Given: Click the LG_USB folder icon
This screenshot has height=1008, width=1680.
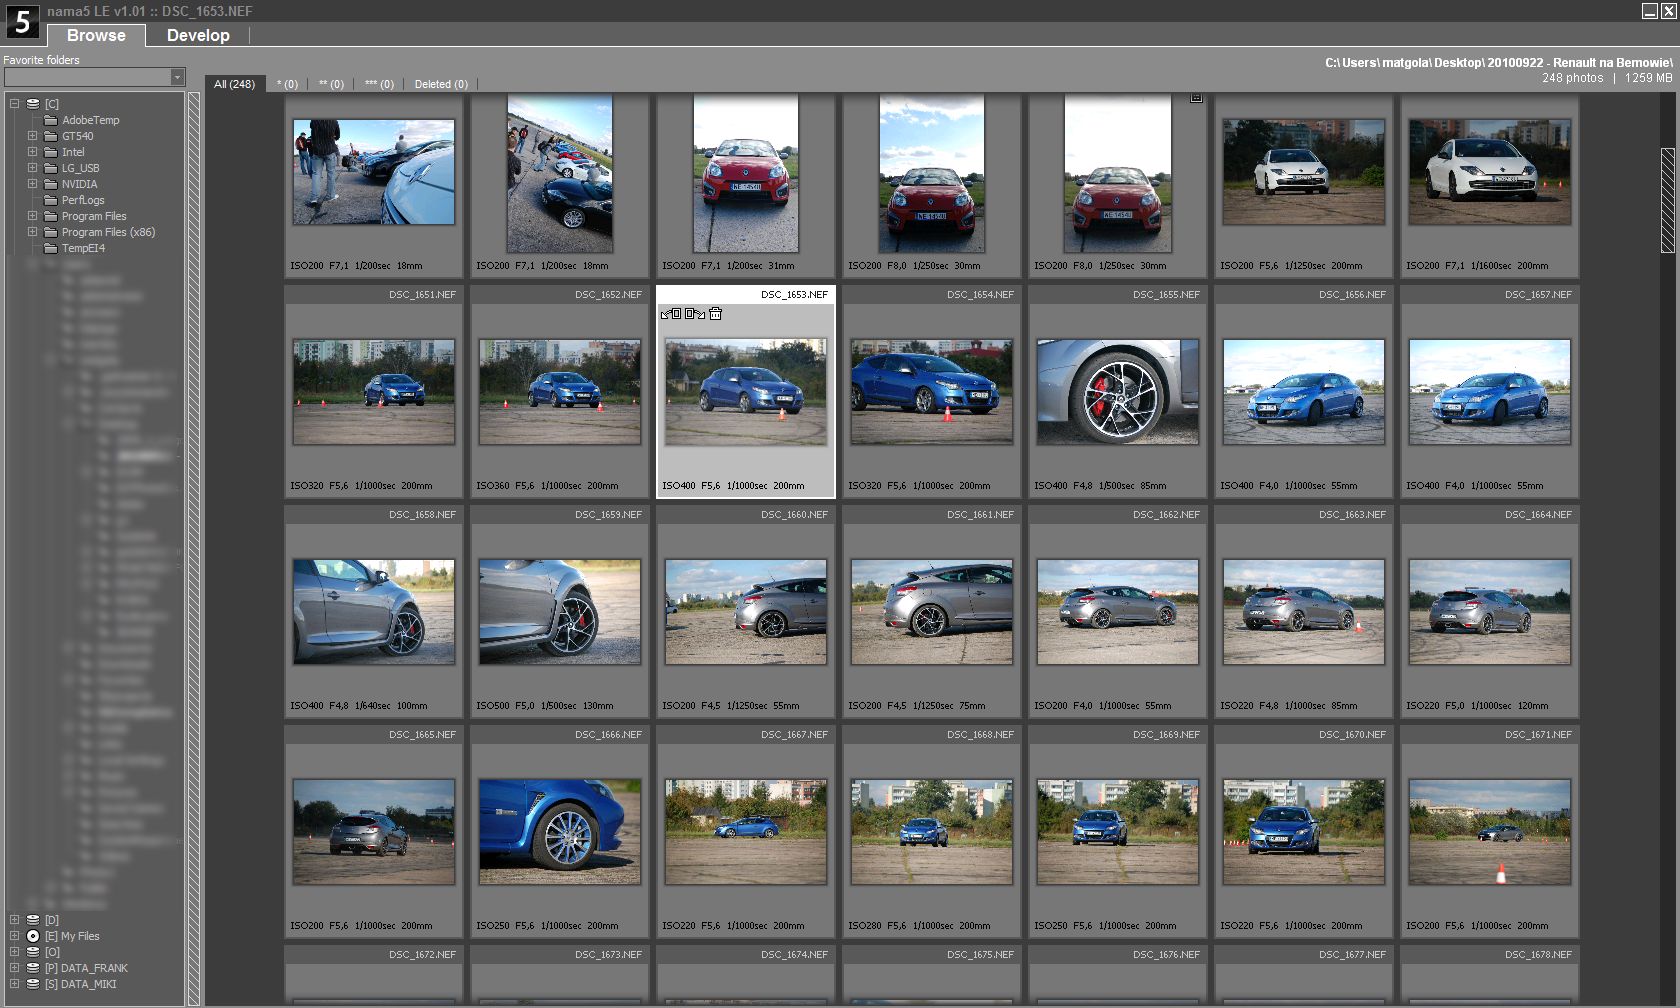Looking at the screenshot, I should click(x=51, y=168).
